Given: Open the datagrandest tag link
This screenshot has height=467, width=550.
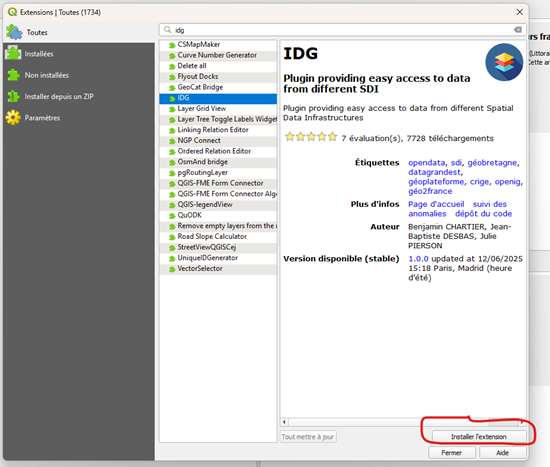Looking at the screenshot, I should coord(434,172).
